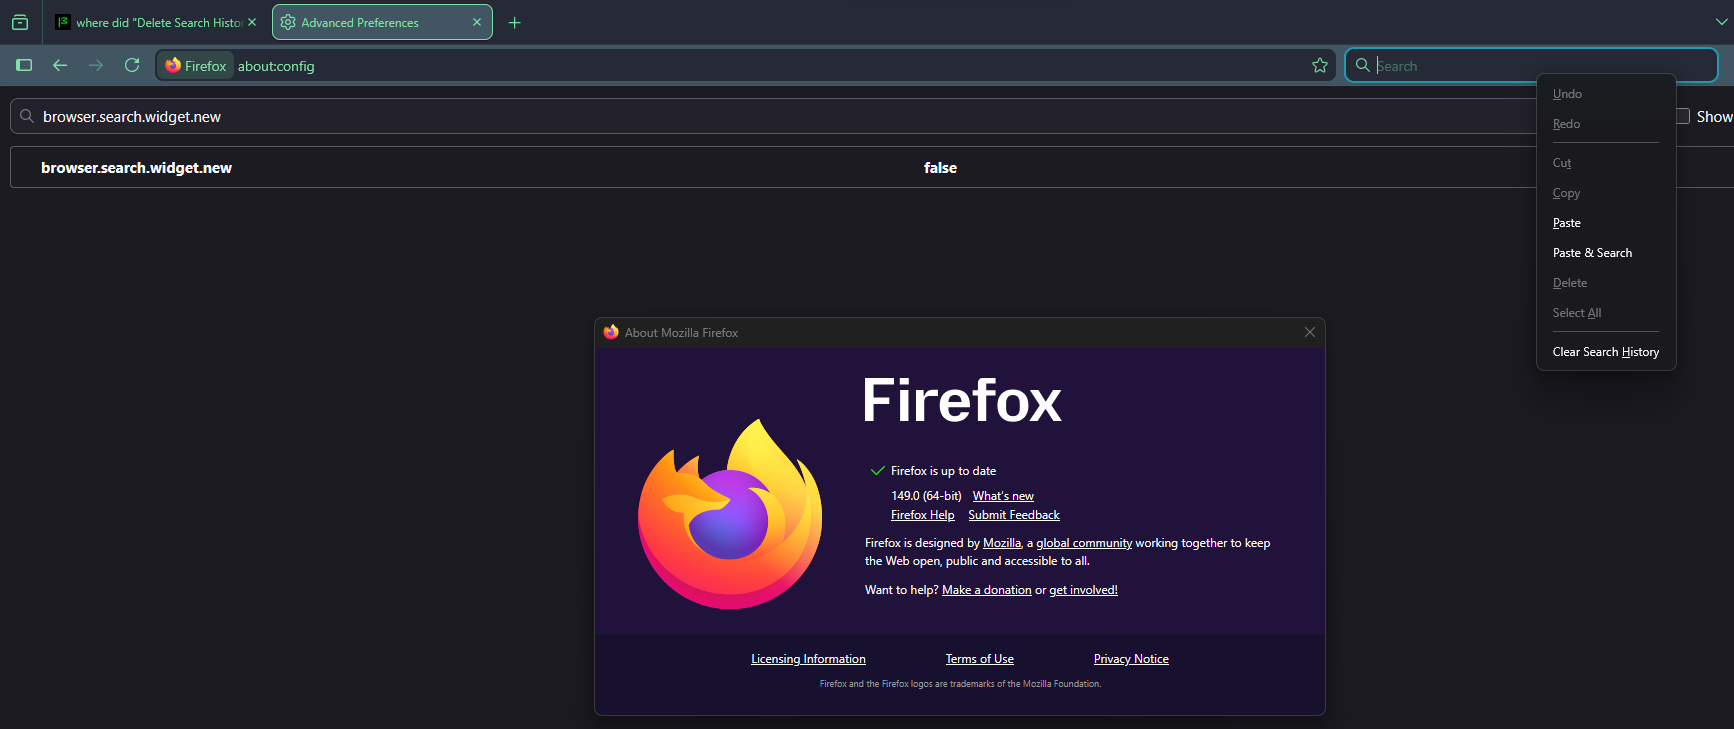
Task: Select Paste from the context menu
Action: tap(1566, 223)
